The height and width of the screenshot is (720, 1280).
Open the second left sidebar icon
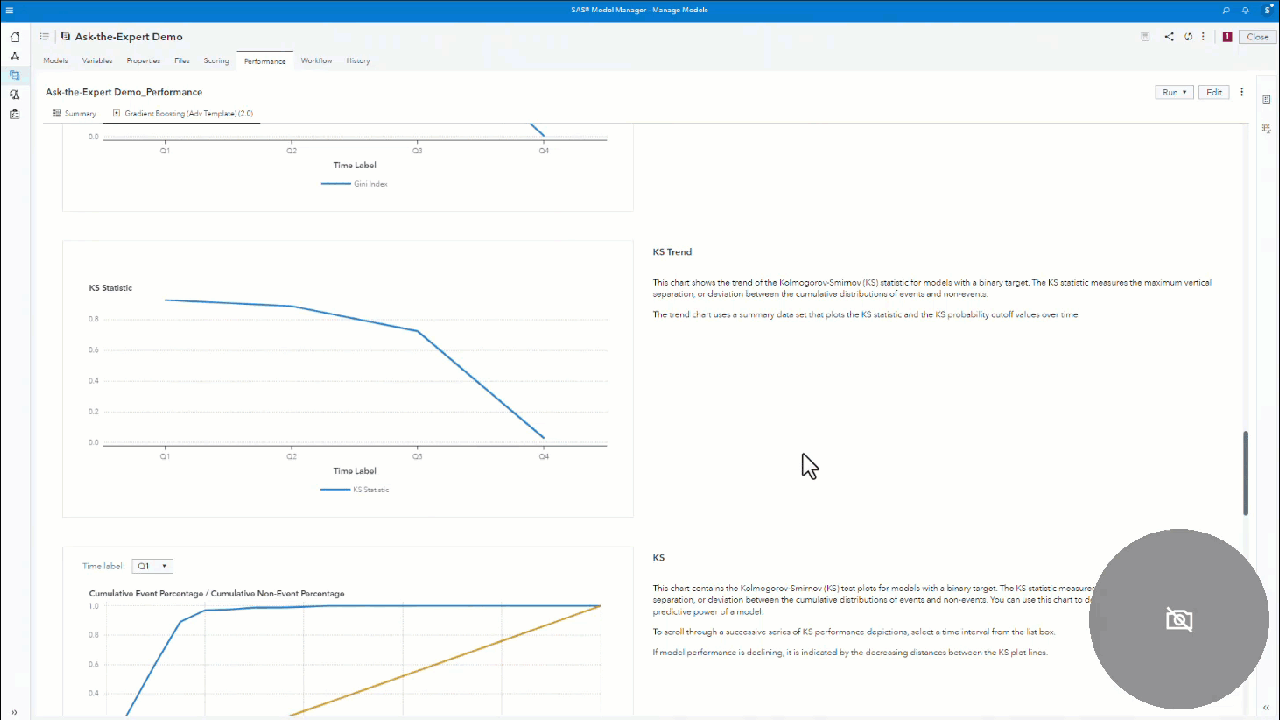15,55
